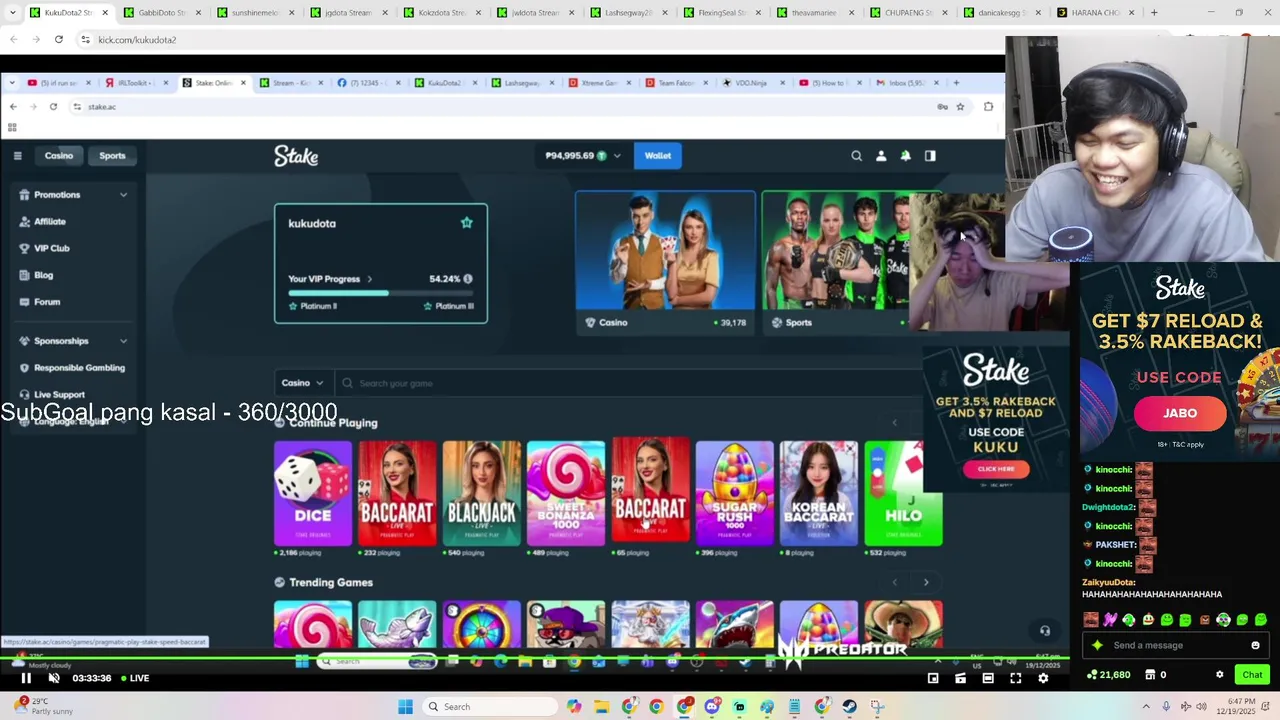1280x720 pixels.
Task: Open Discord from the taskbar
Action: (712, 707)
